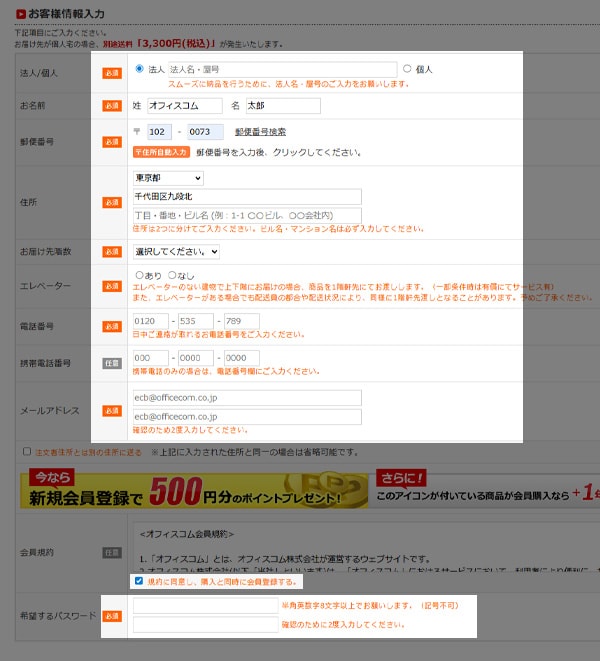Click the 任意 badge in the 会員規約 row

[112, 553]
